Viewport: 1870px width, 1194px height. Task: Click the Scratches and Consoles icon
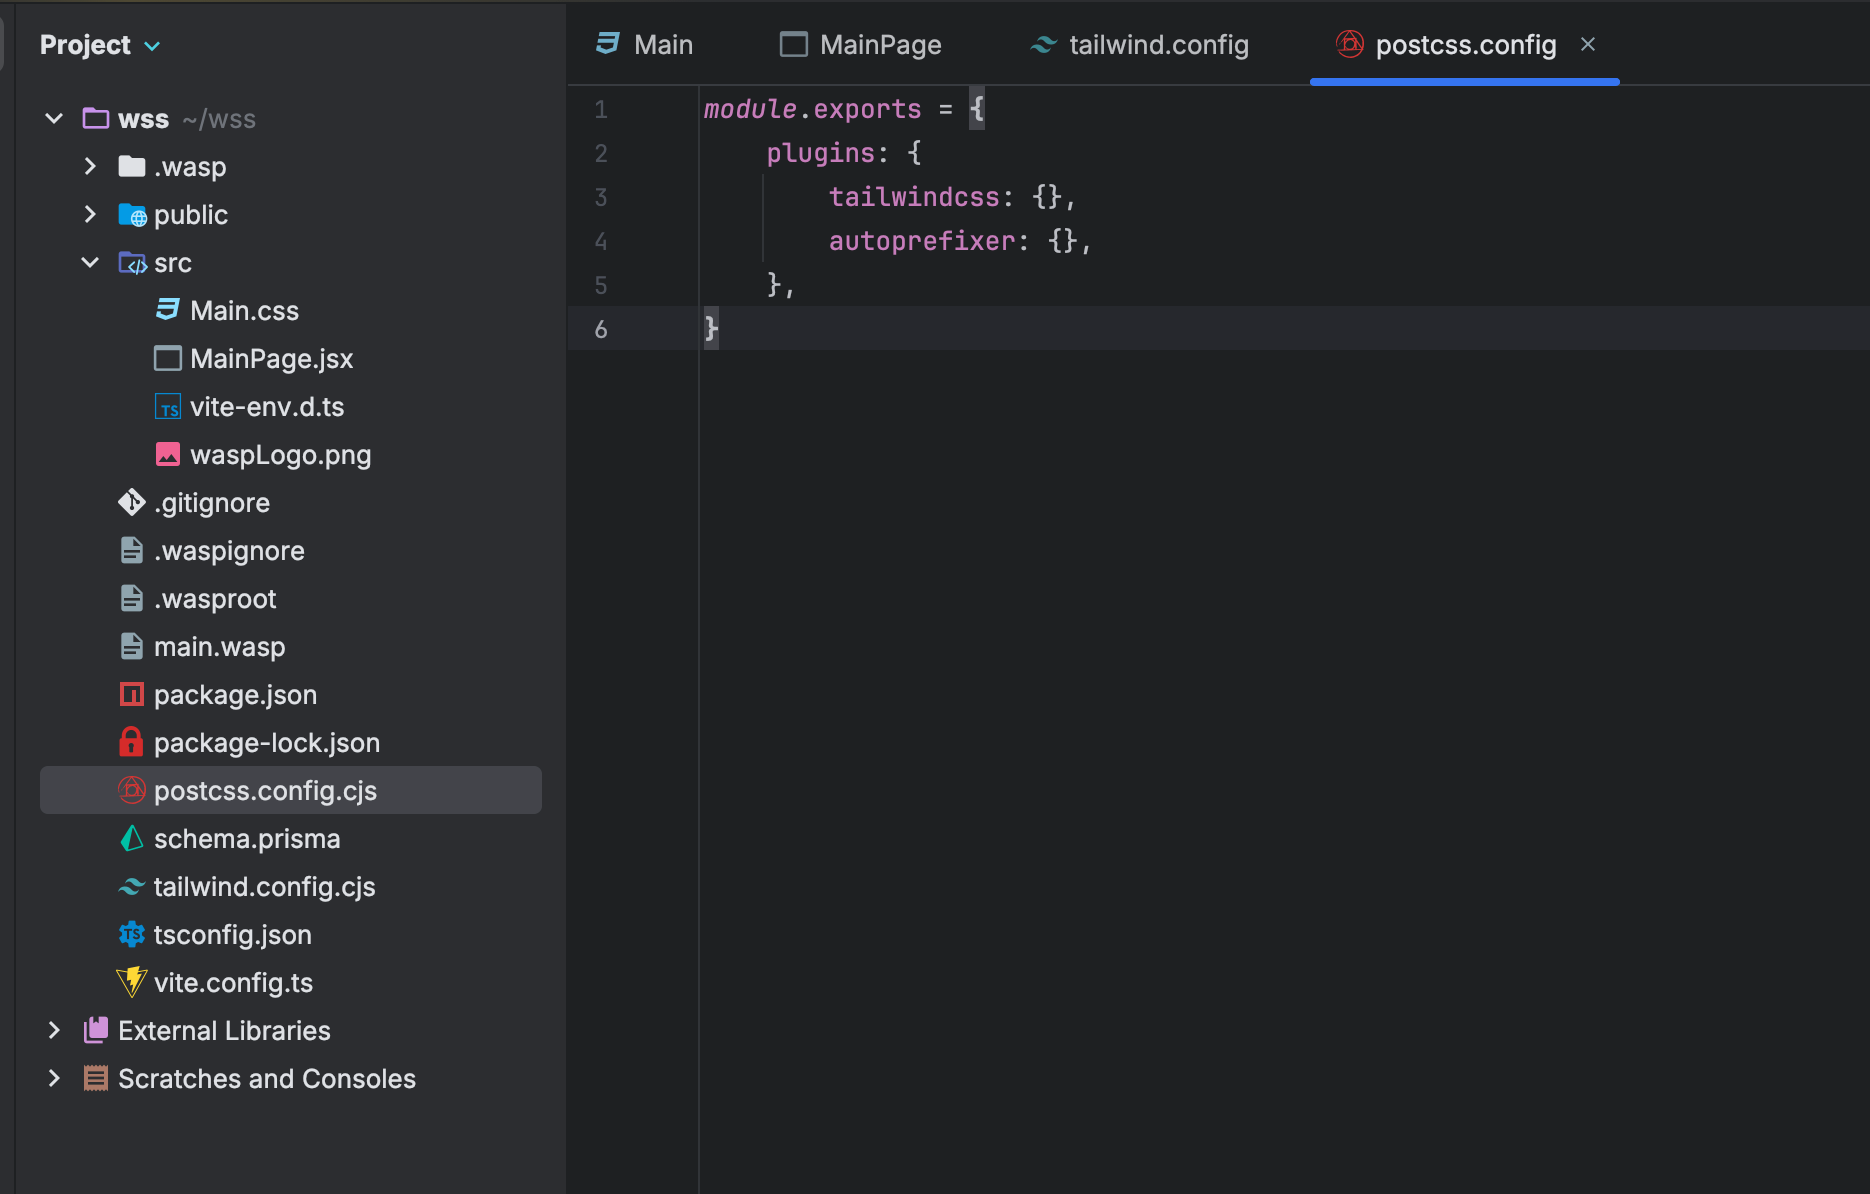point(96,1078)
